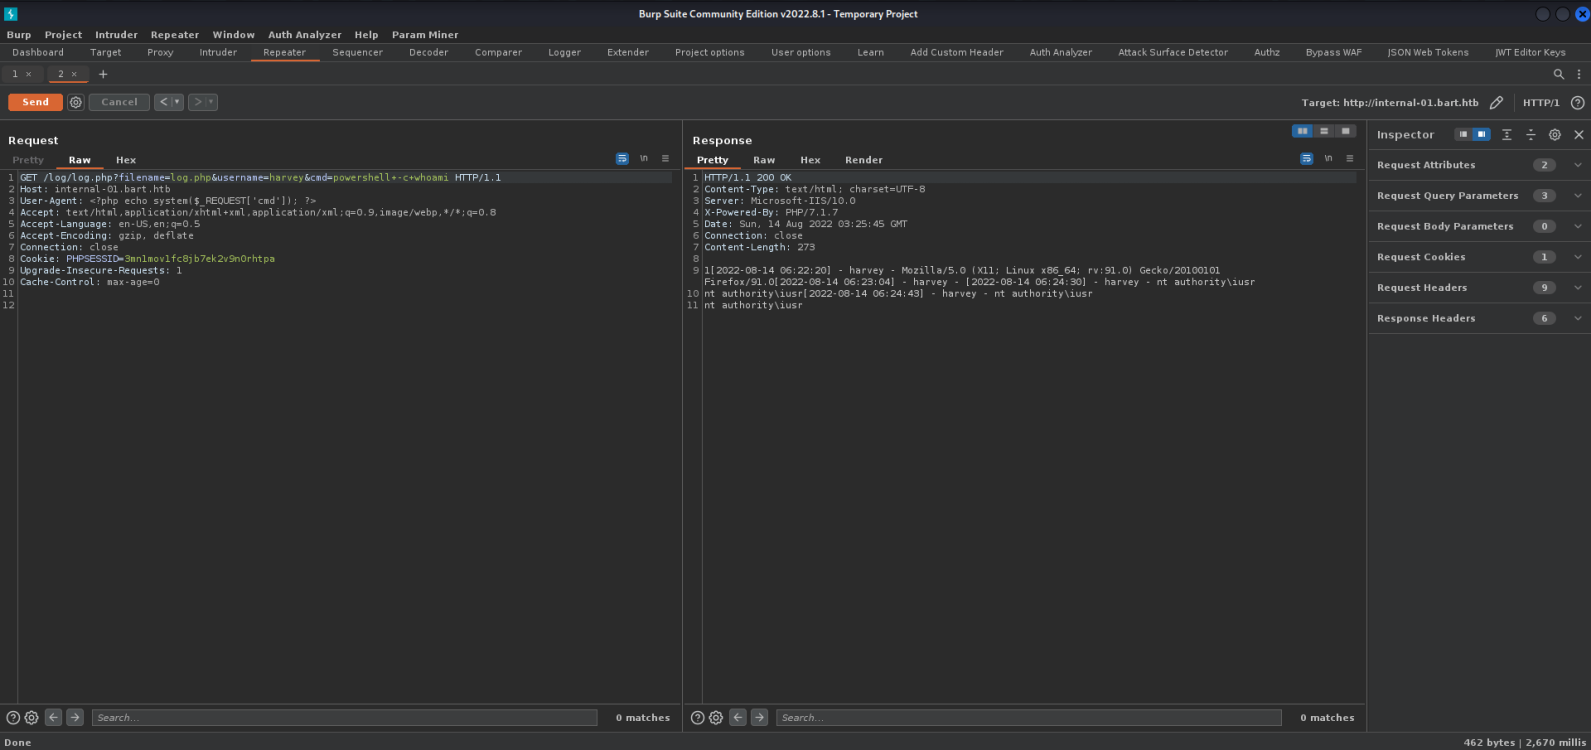Select the request Pretty view tab
This screenshot has width=1591, height=750.
coord(28,160)
